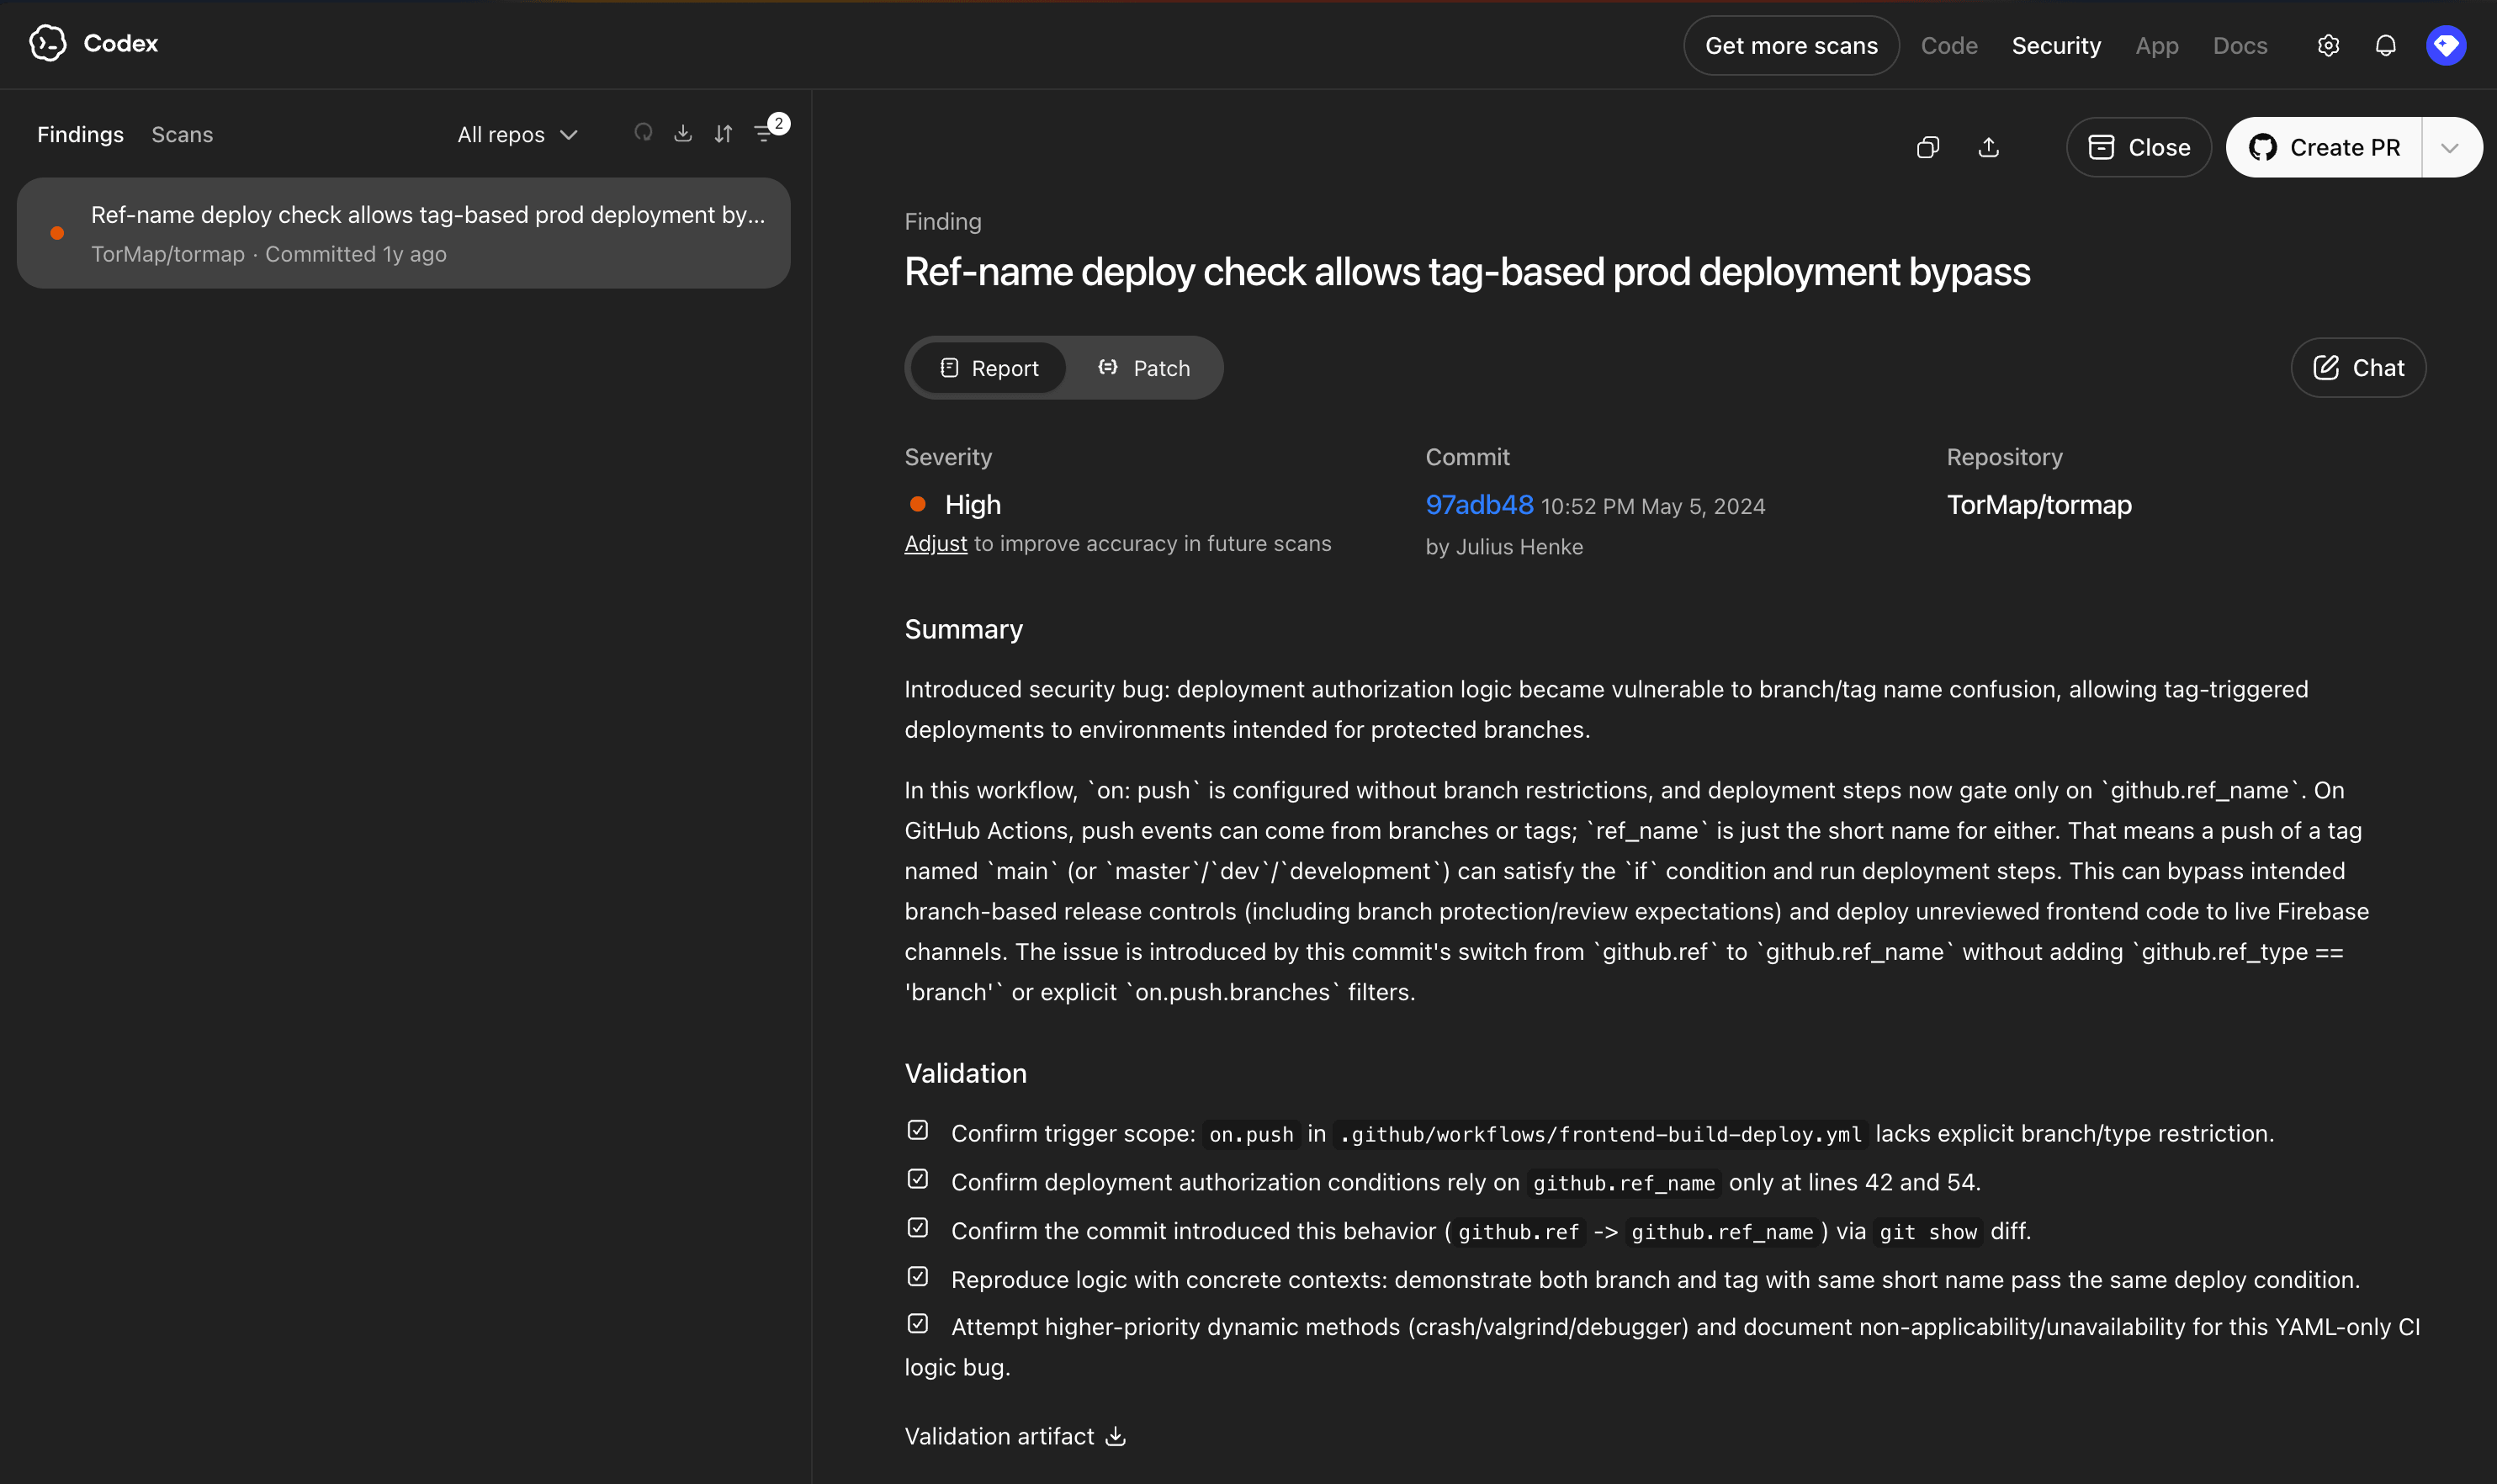The width and height of the screenshot is (2497, 1484).
Task: Click the 'Finding' label above the title
Action: 942,222
